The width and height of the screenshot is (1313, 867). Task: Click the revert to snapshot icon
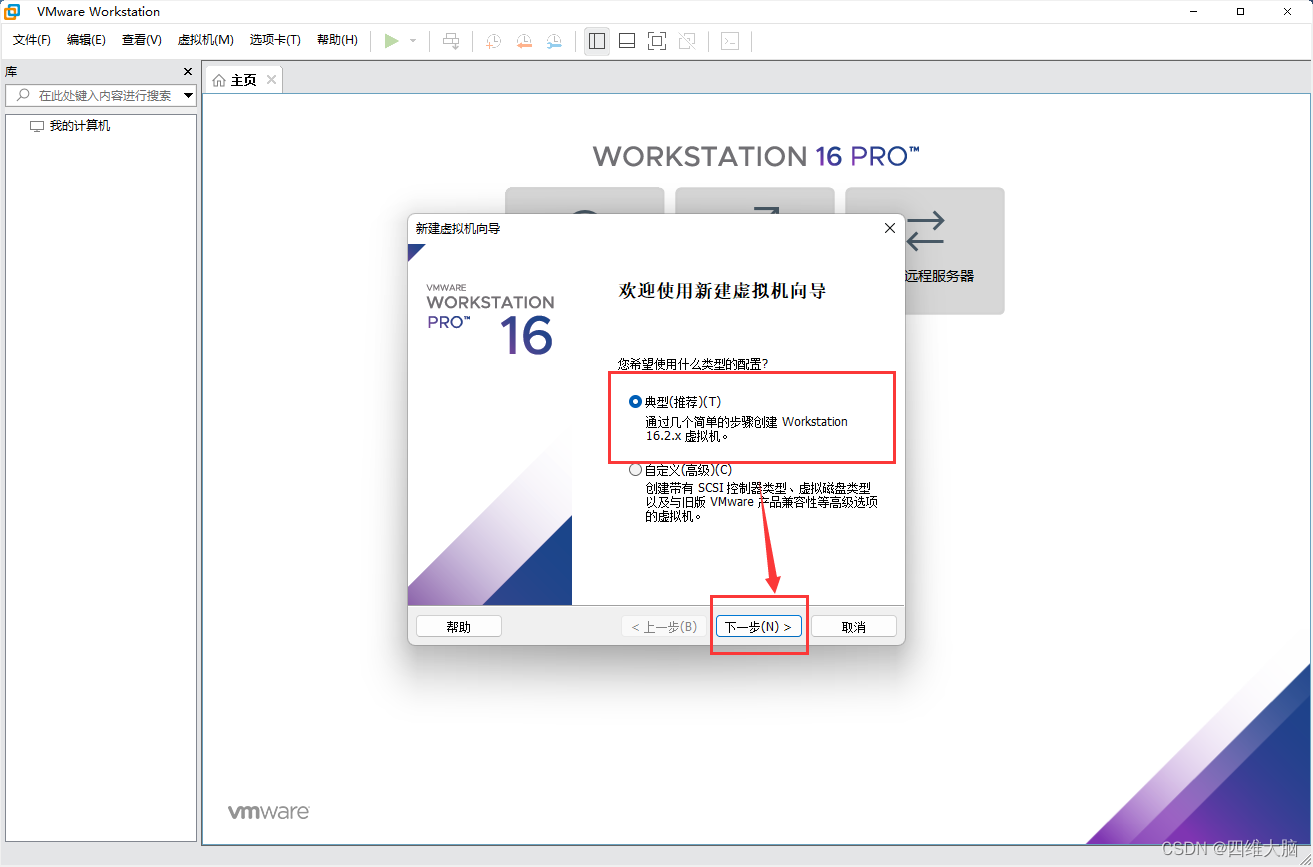click(x=524, y=41)
